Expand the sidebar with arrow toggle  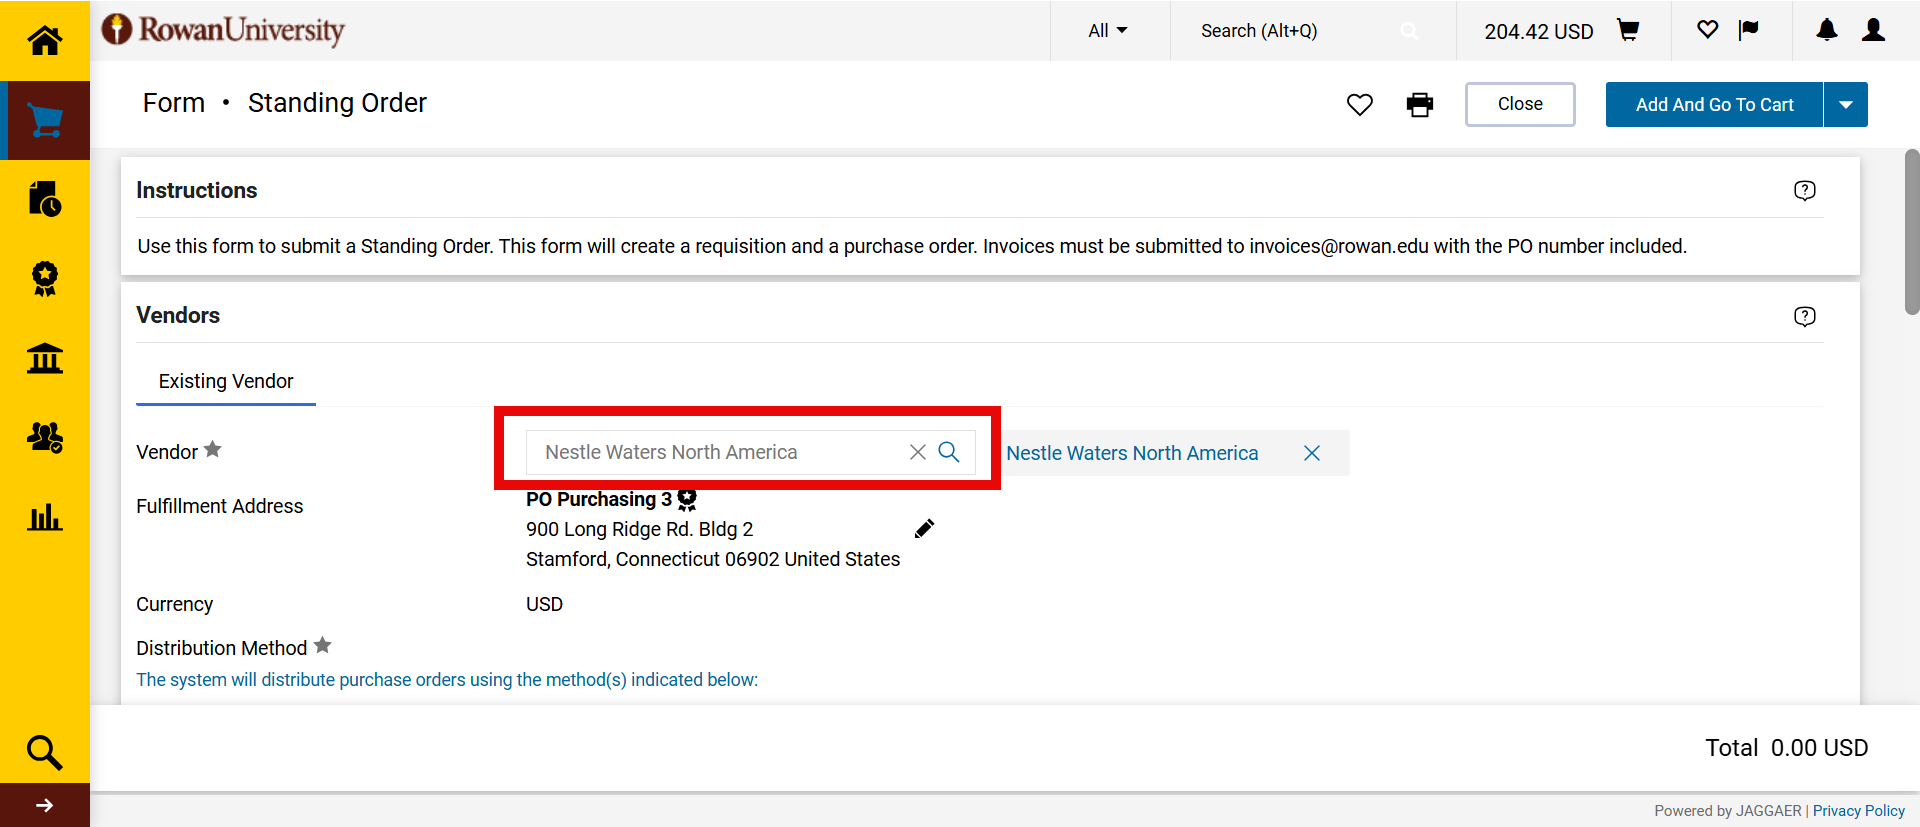click(45, 805)
